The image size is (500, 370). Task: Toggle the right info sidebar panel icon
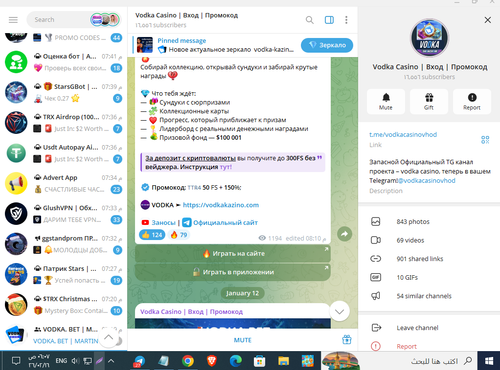(x=329, y=20)
